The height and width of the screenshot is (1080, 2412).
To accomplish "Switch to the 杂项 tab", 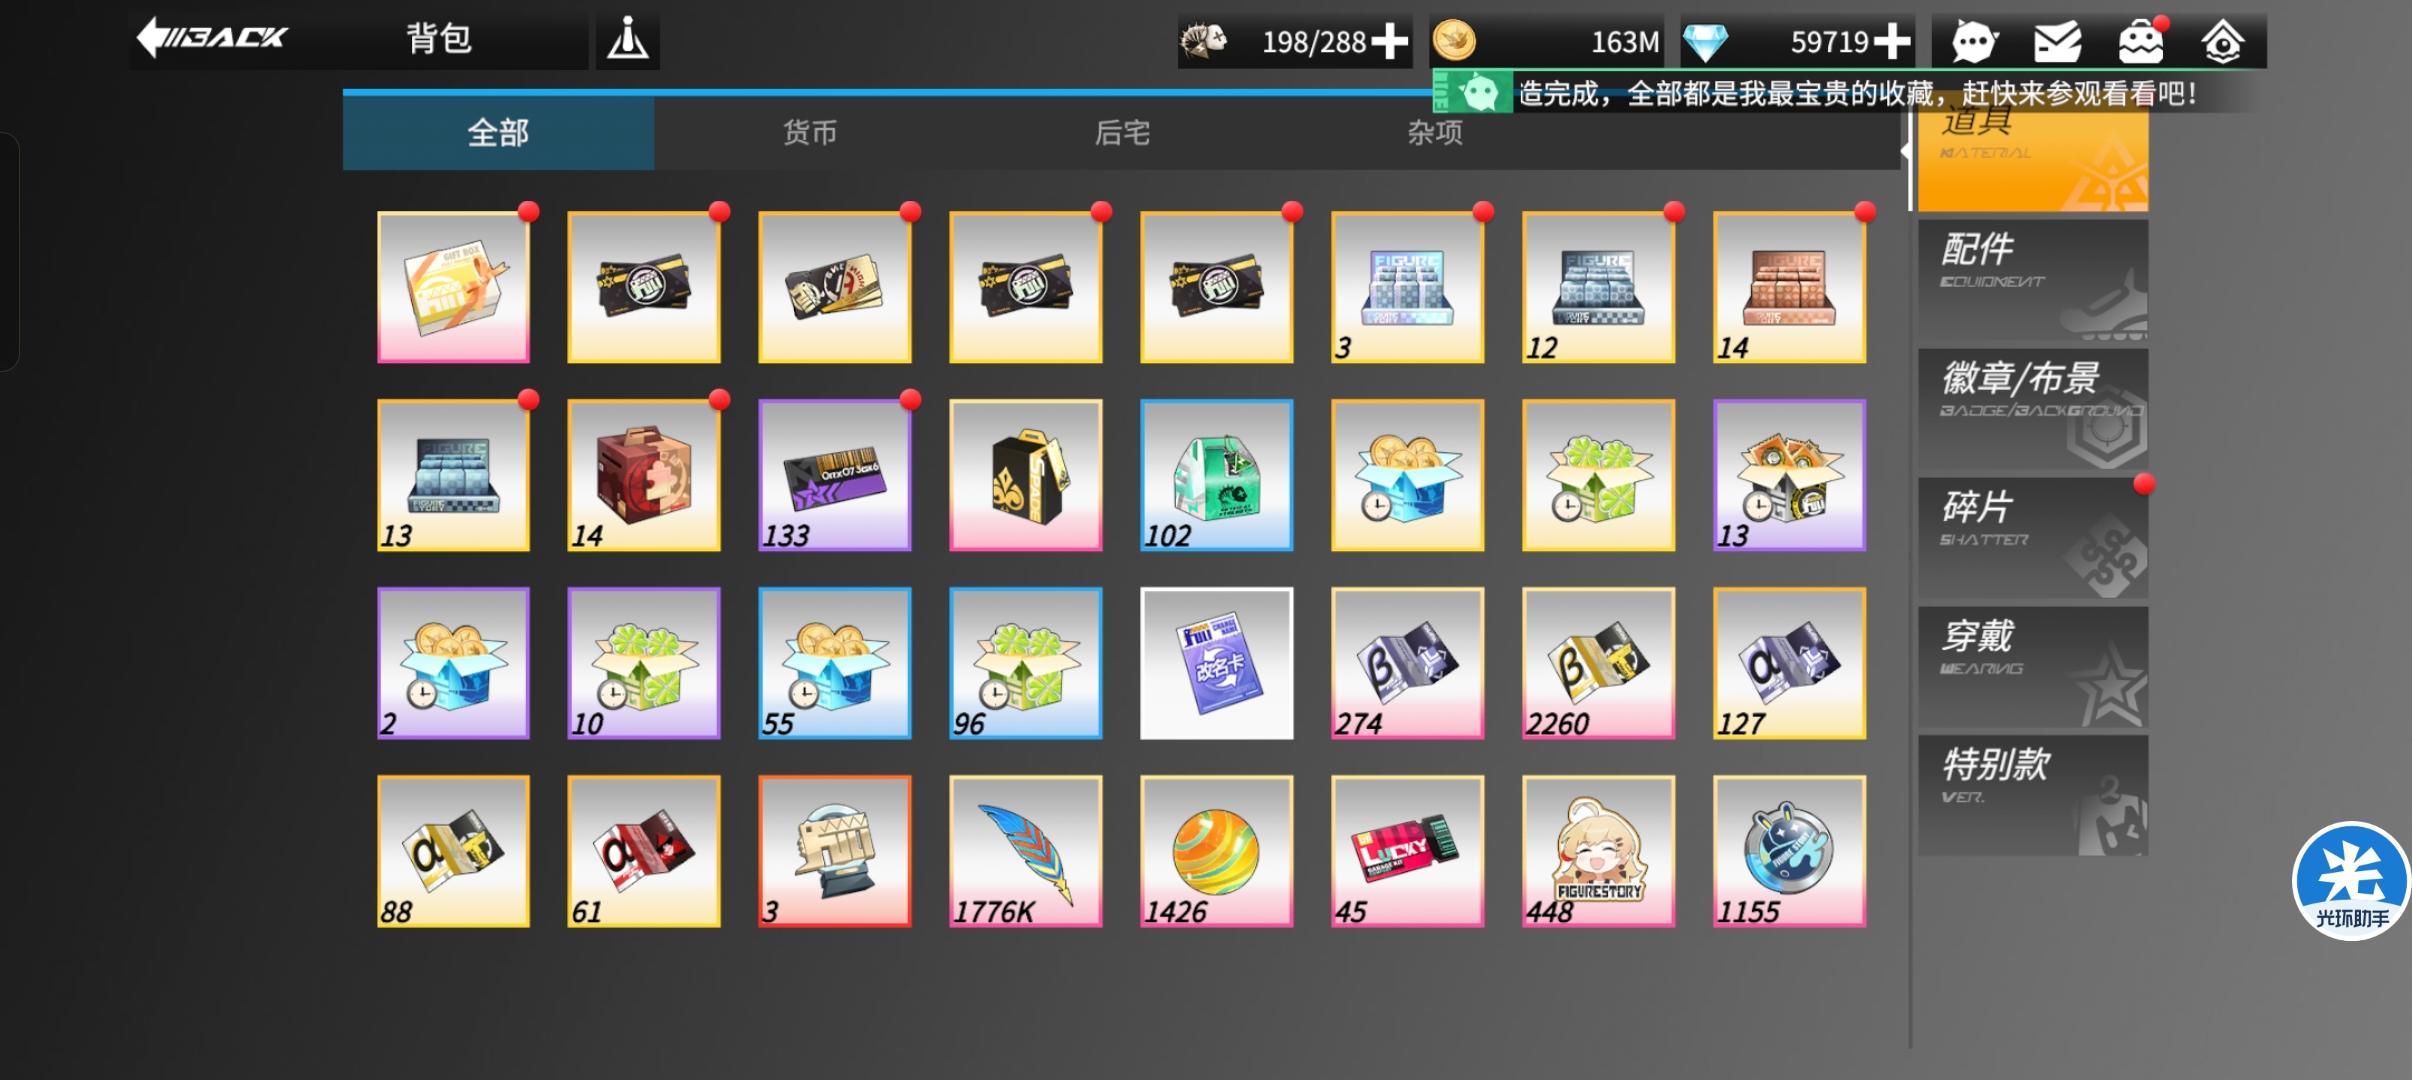I will tap(1435, 133).
